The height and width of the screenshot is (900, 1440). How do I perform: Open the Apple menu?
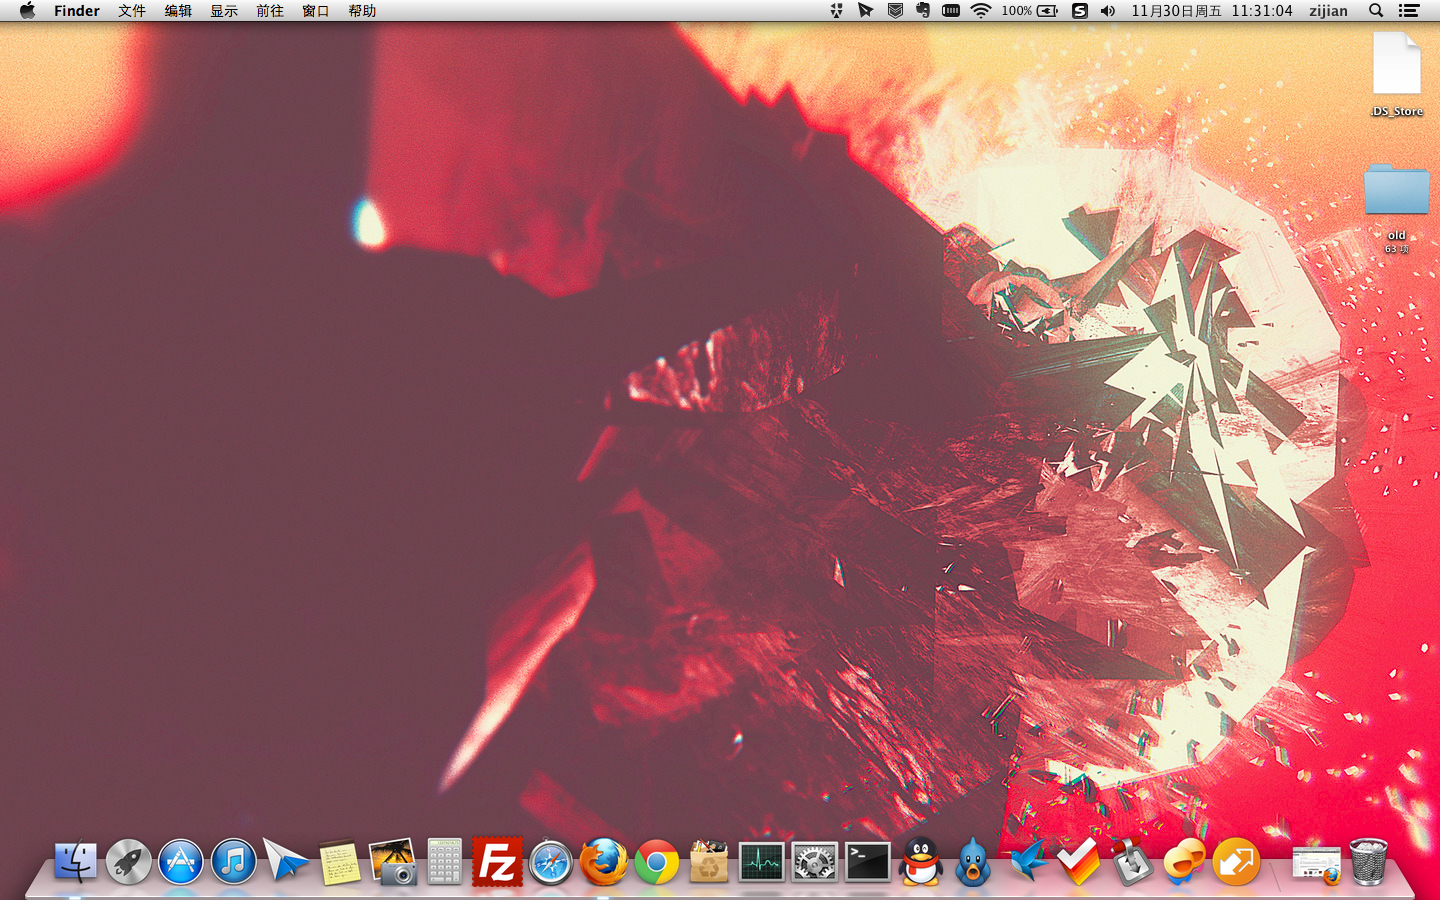click(27, 11)
